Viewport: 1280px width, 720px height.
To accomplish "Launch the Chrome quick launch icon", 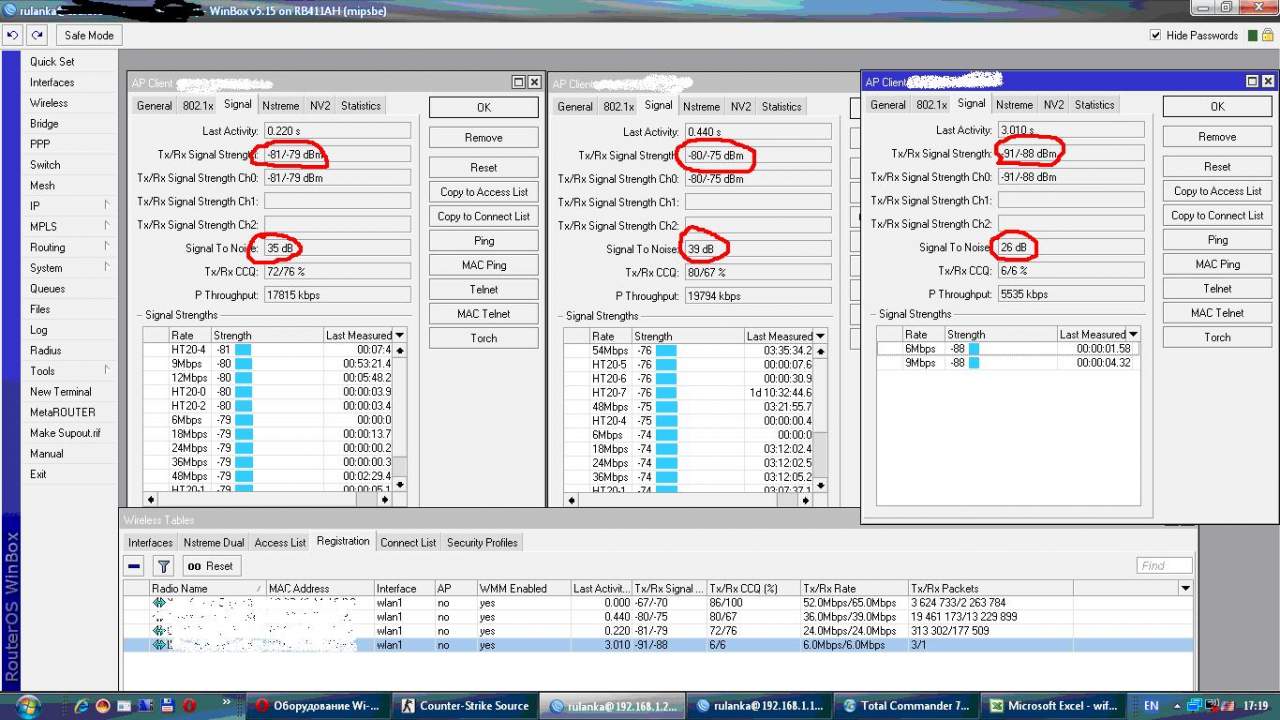I will pos(102,705).
